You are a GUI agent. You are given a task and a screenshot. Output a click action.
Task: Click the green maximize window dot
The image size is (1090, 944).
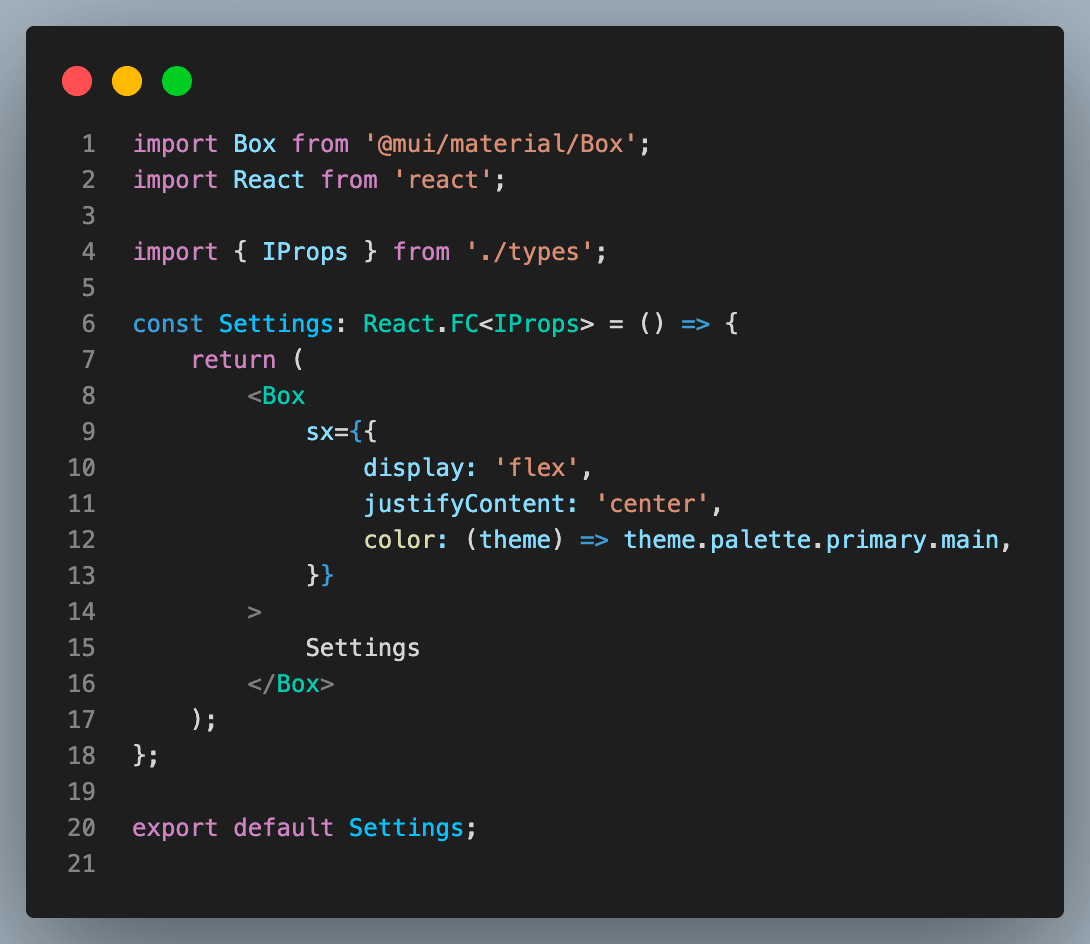click(177, 81)
